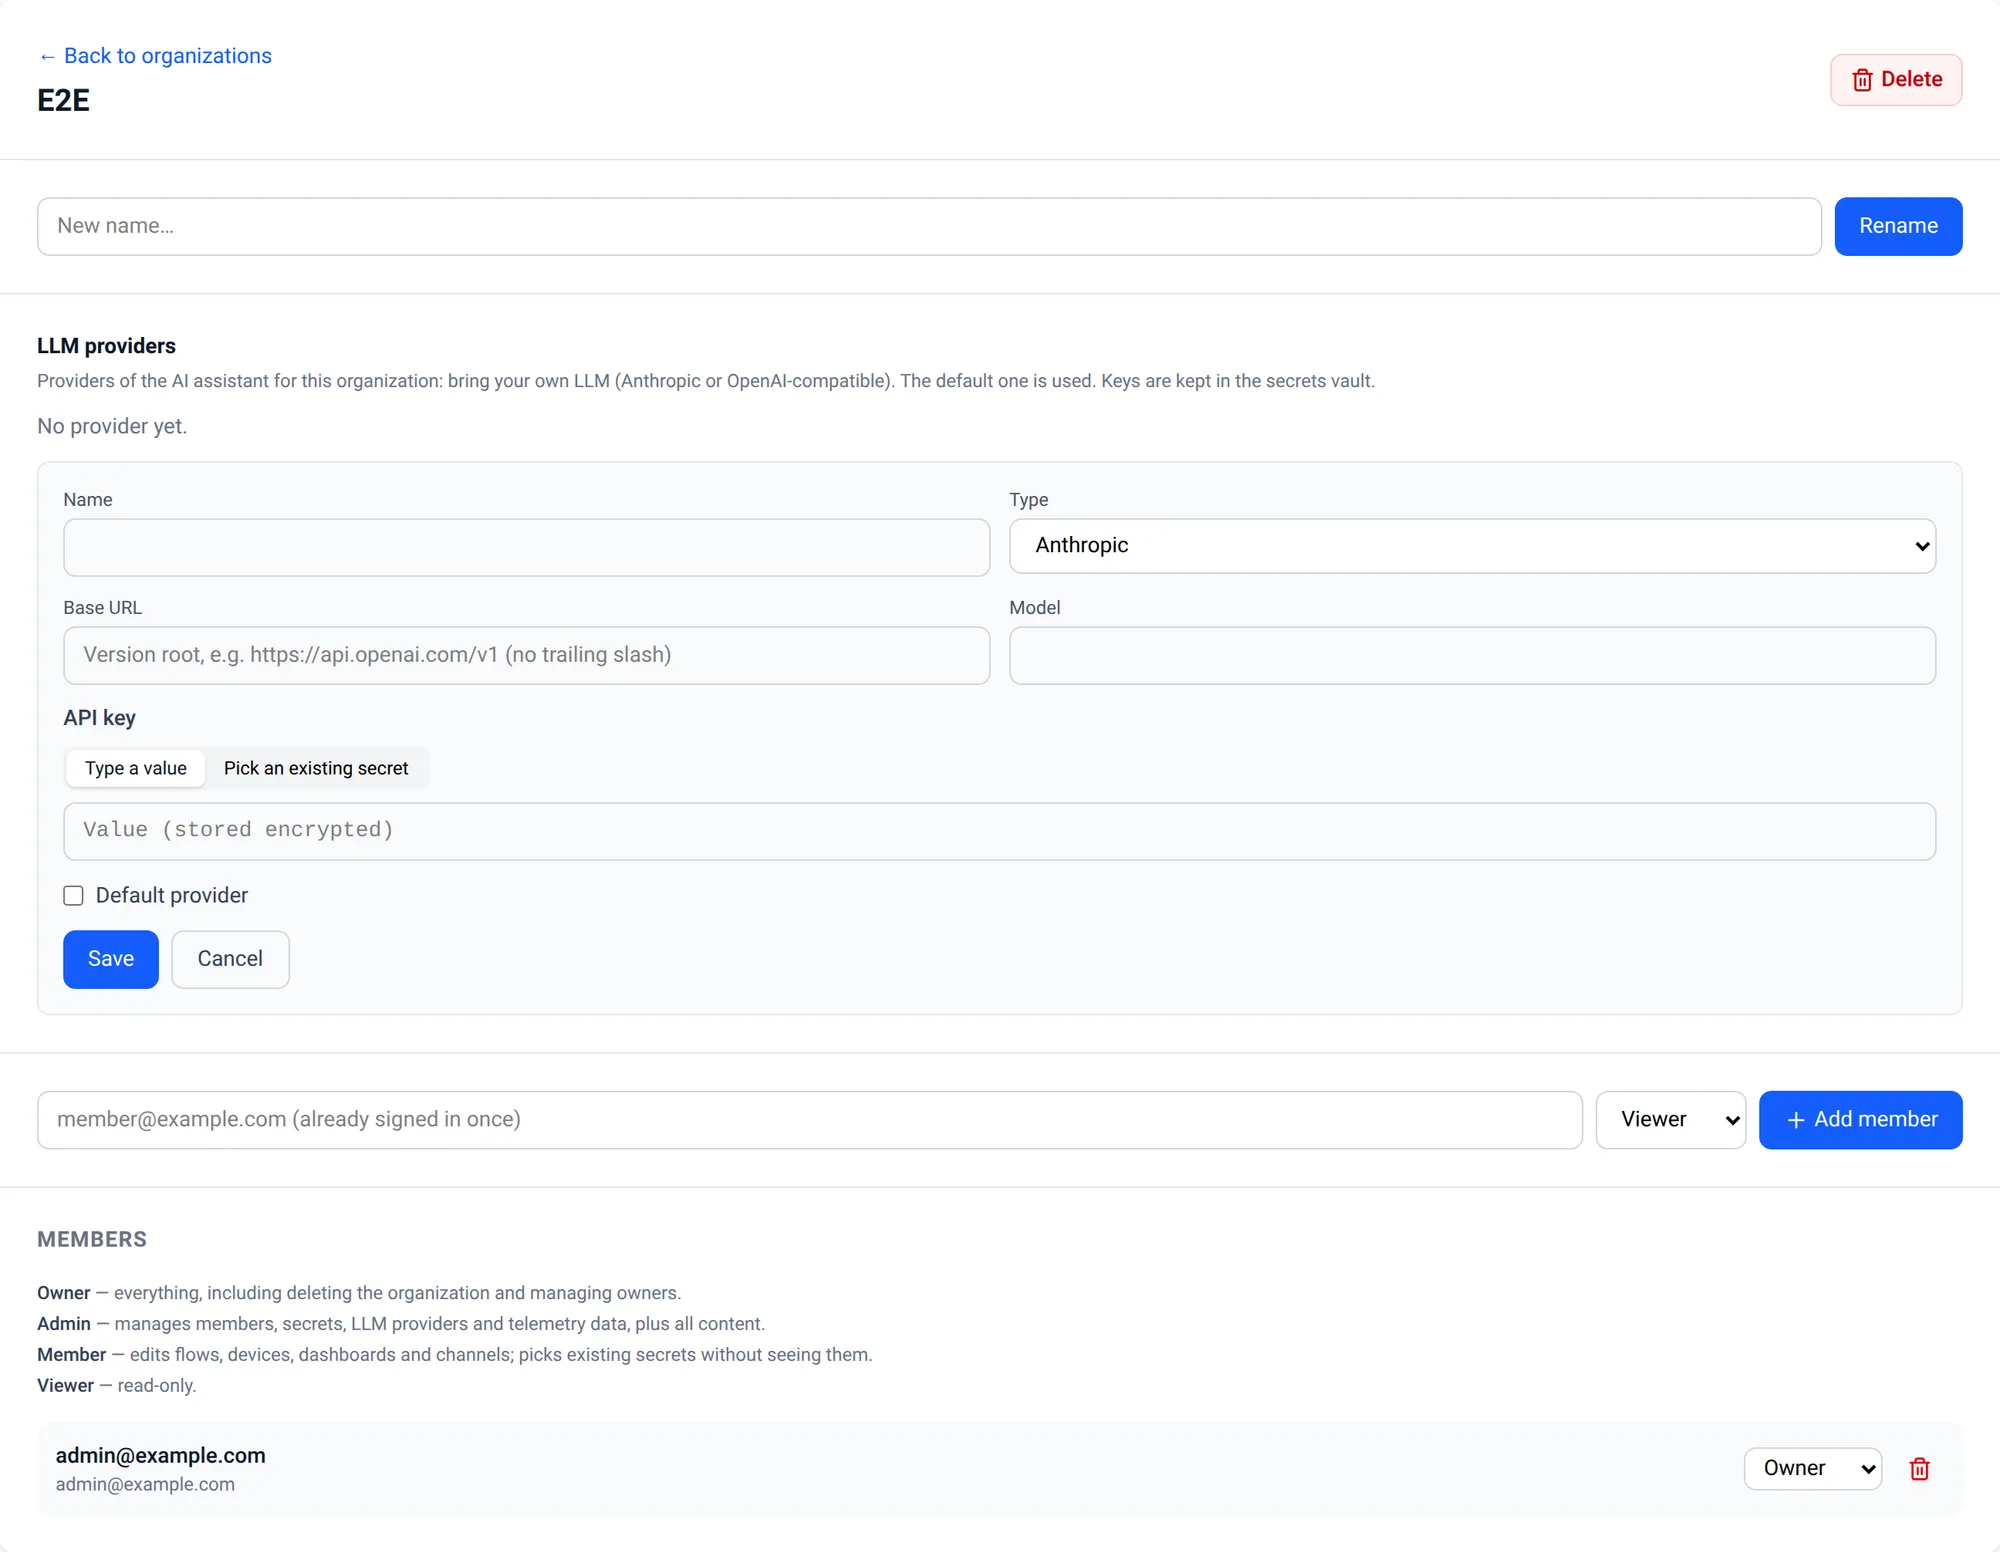Click the MEMBERS section heading
The image size is (2000, 1552).
[x=92, y=1239]
